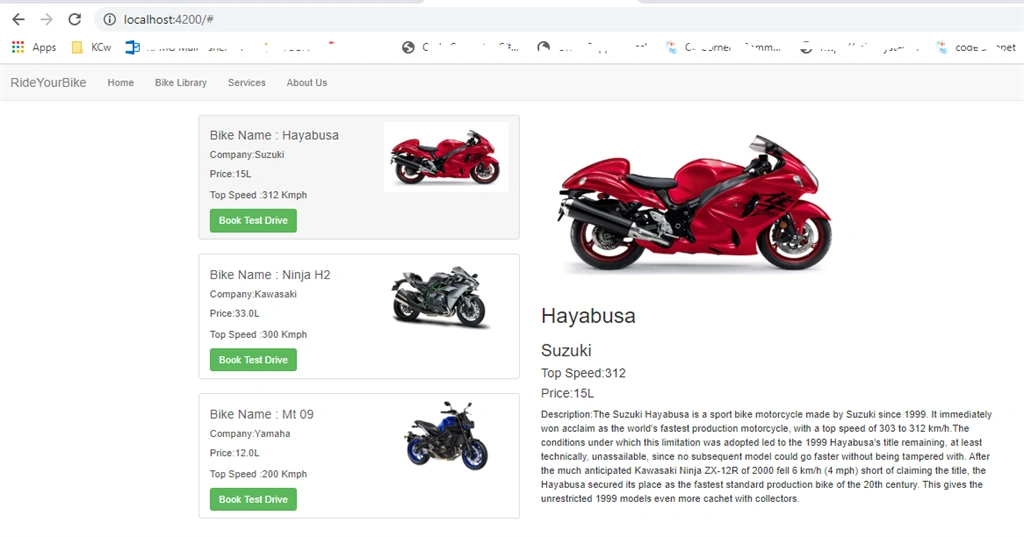Book Test Drive for Hayabusa
The image size is (1024, 537).
253,220
